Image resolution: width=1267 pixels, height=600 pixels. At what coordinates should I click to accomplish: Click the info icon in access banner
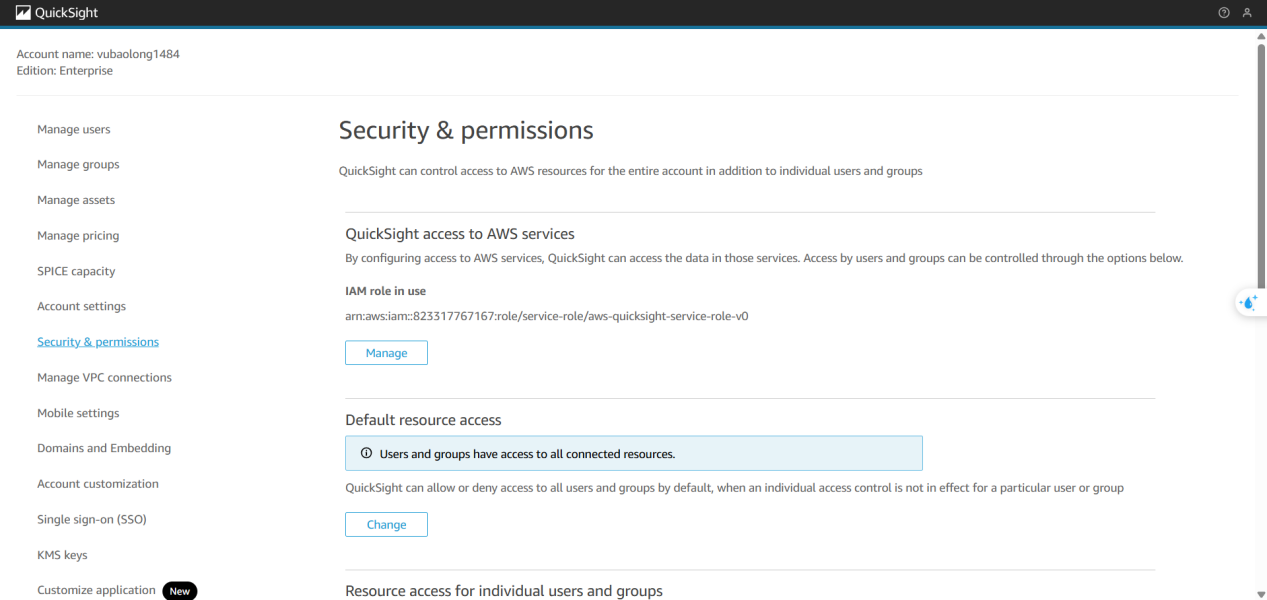(365, 454)
